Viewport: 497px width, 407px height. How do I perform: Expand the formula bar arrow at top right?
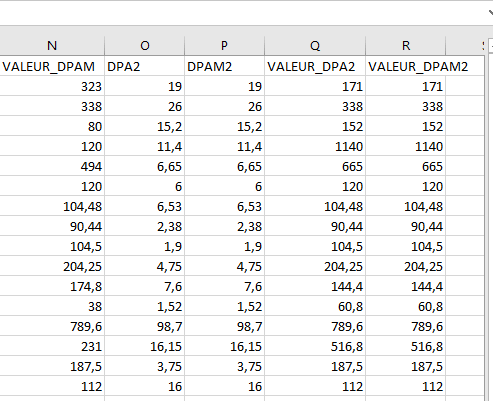click(491, 13)
